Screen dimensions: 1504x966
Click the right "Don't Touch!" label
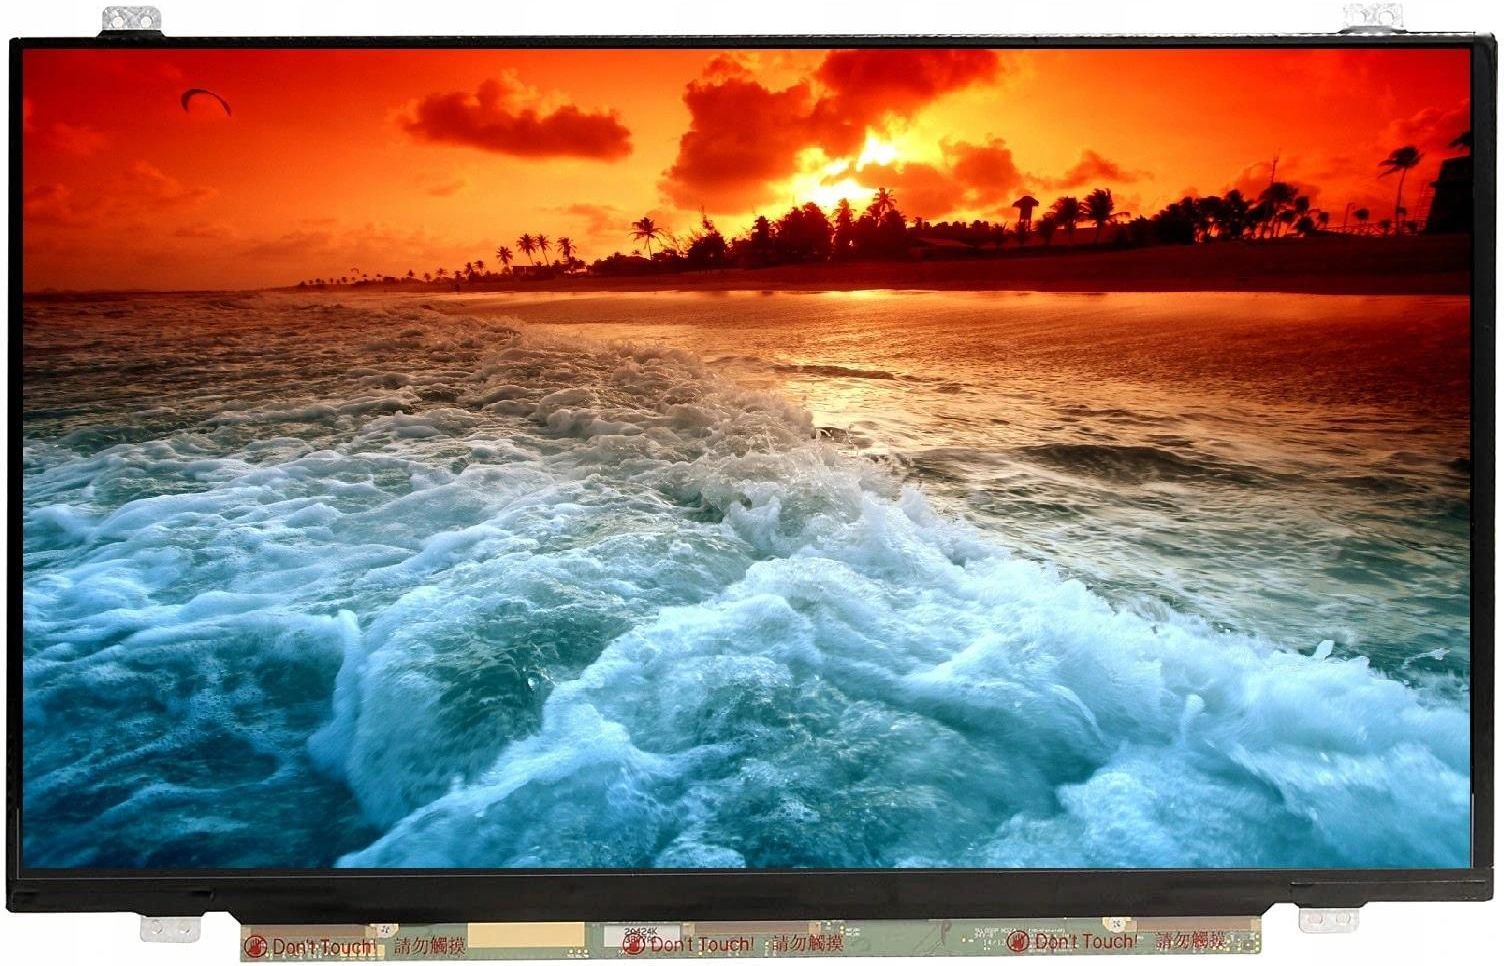pyautogui.click(x=1085, y=941)
